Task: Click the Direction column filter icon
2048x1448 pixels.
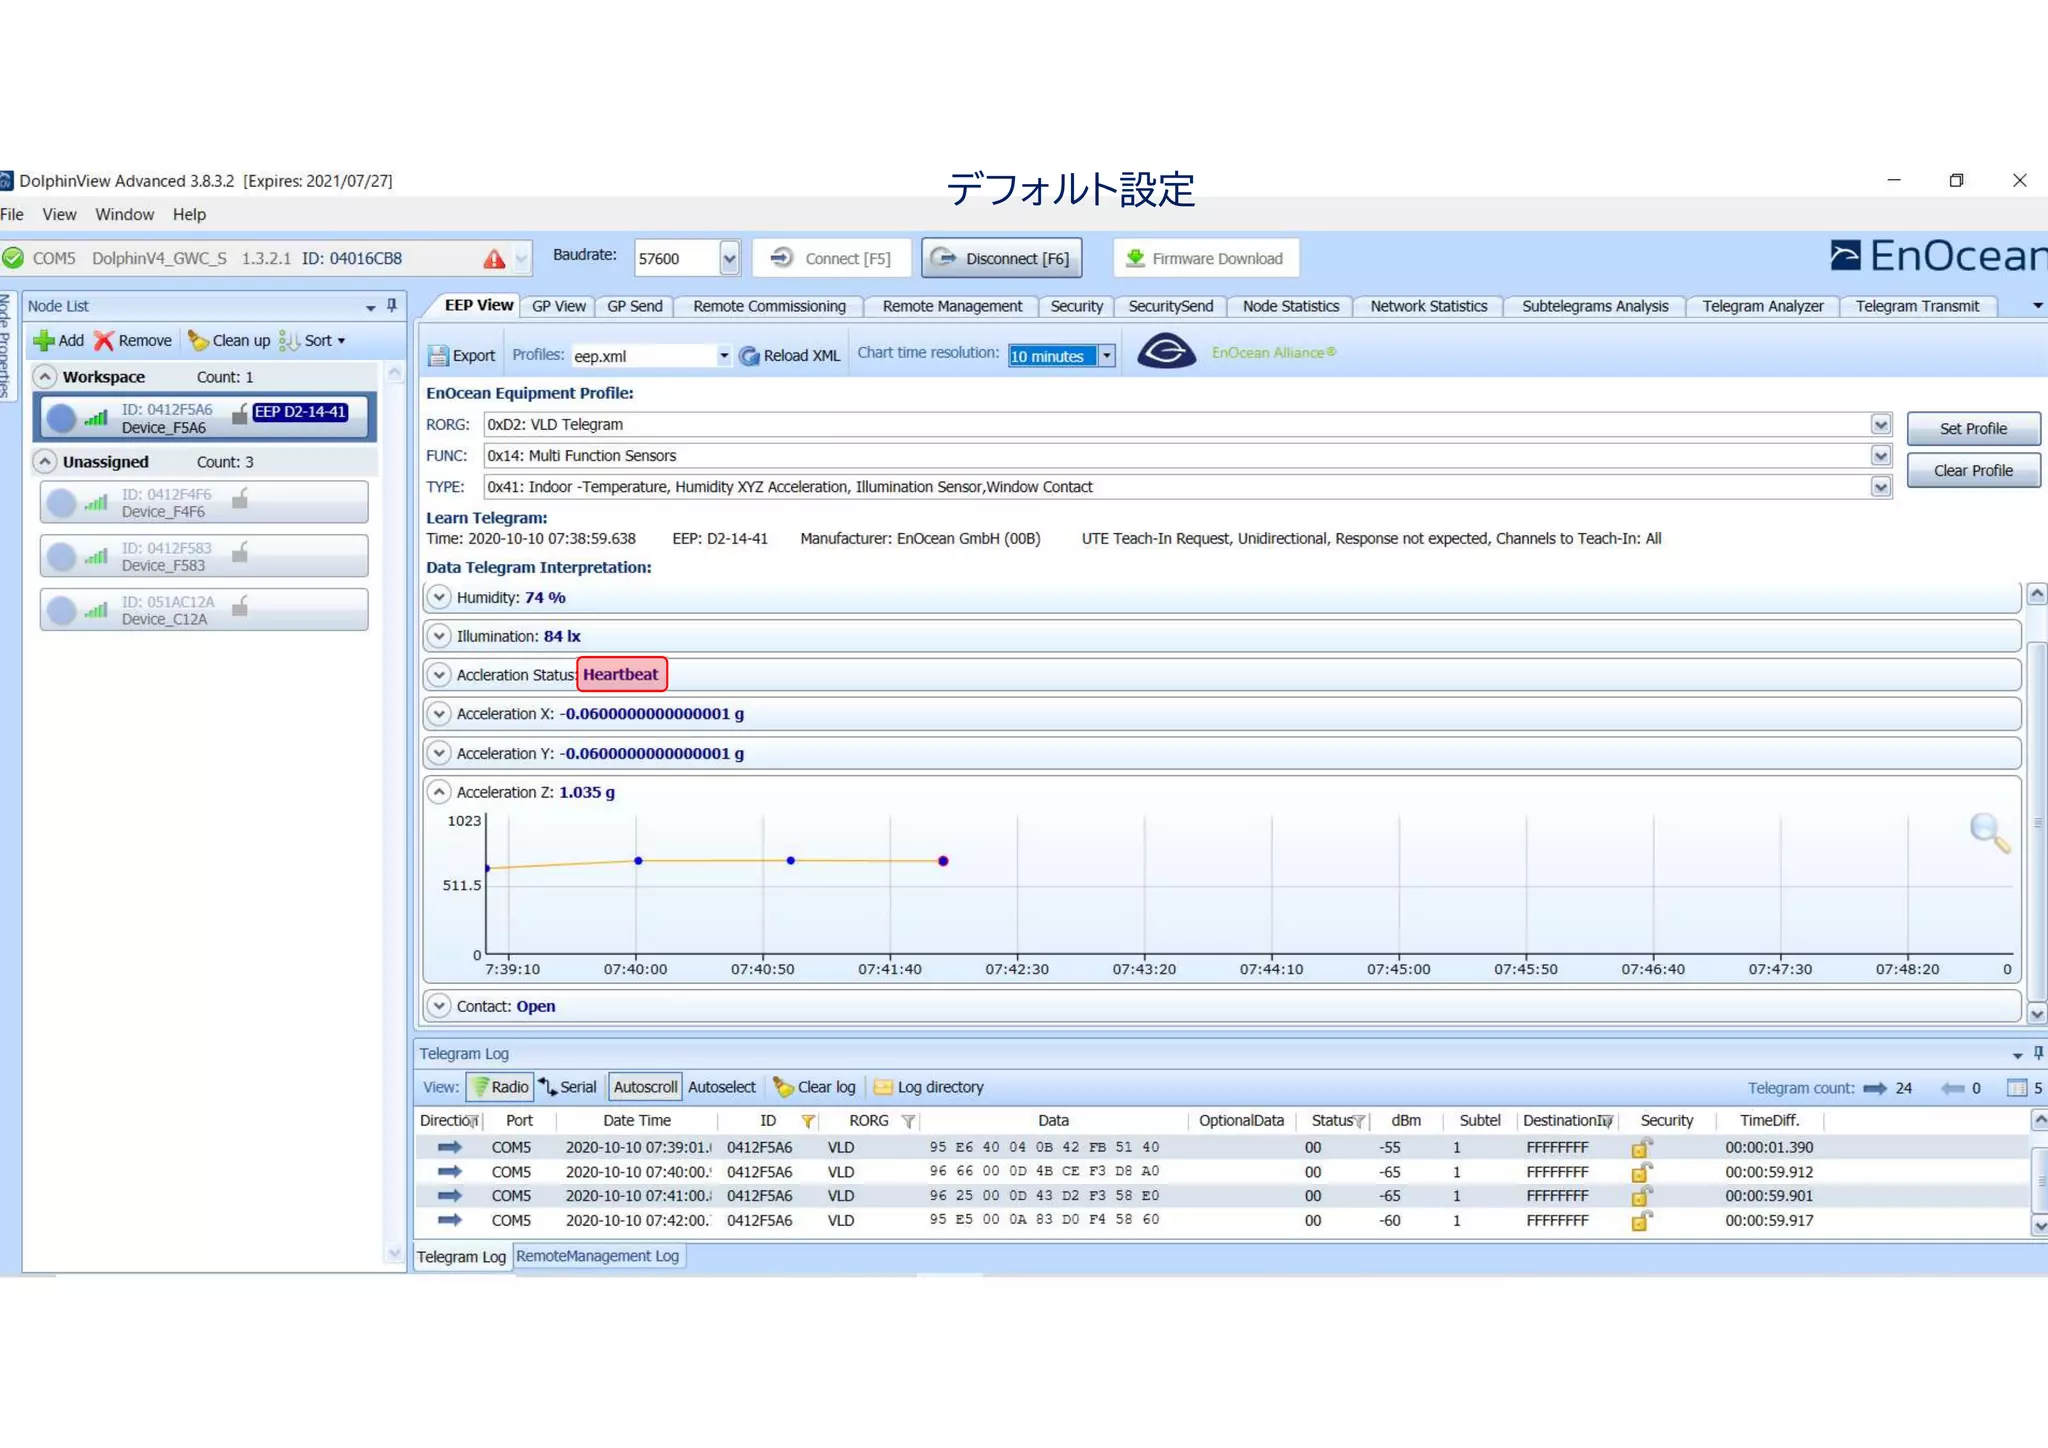Action: point(473,1122)
